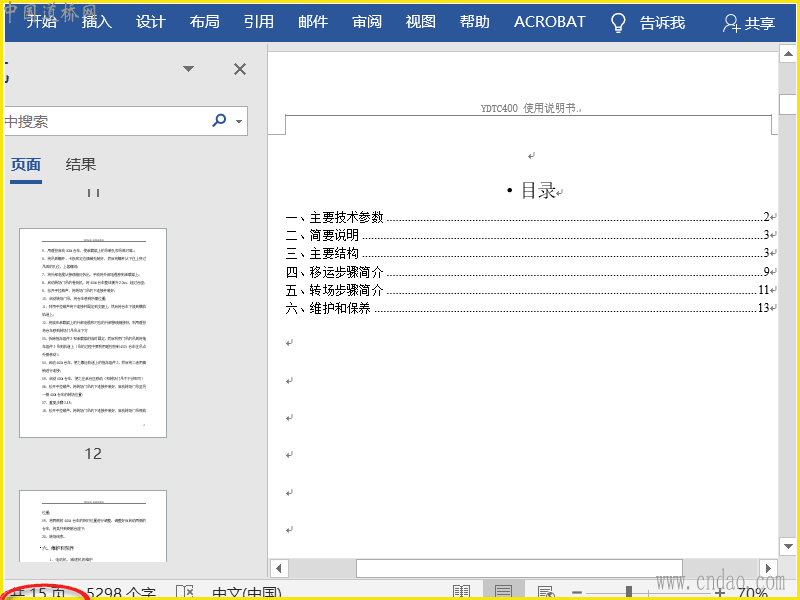Click the zoom in plus button
Viewport: 800px width, 600px height.
tap(720, 593)
